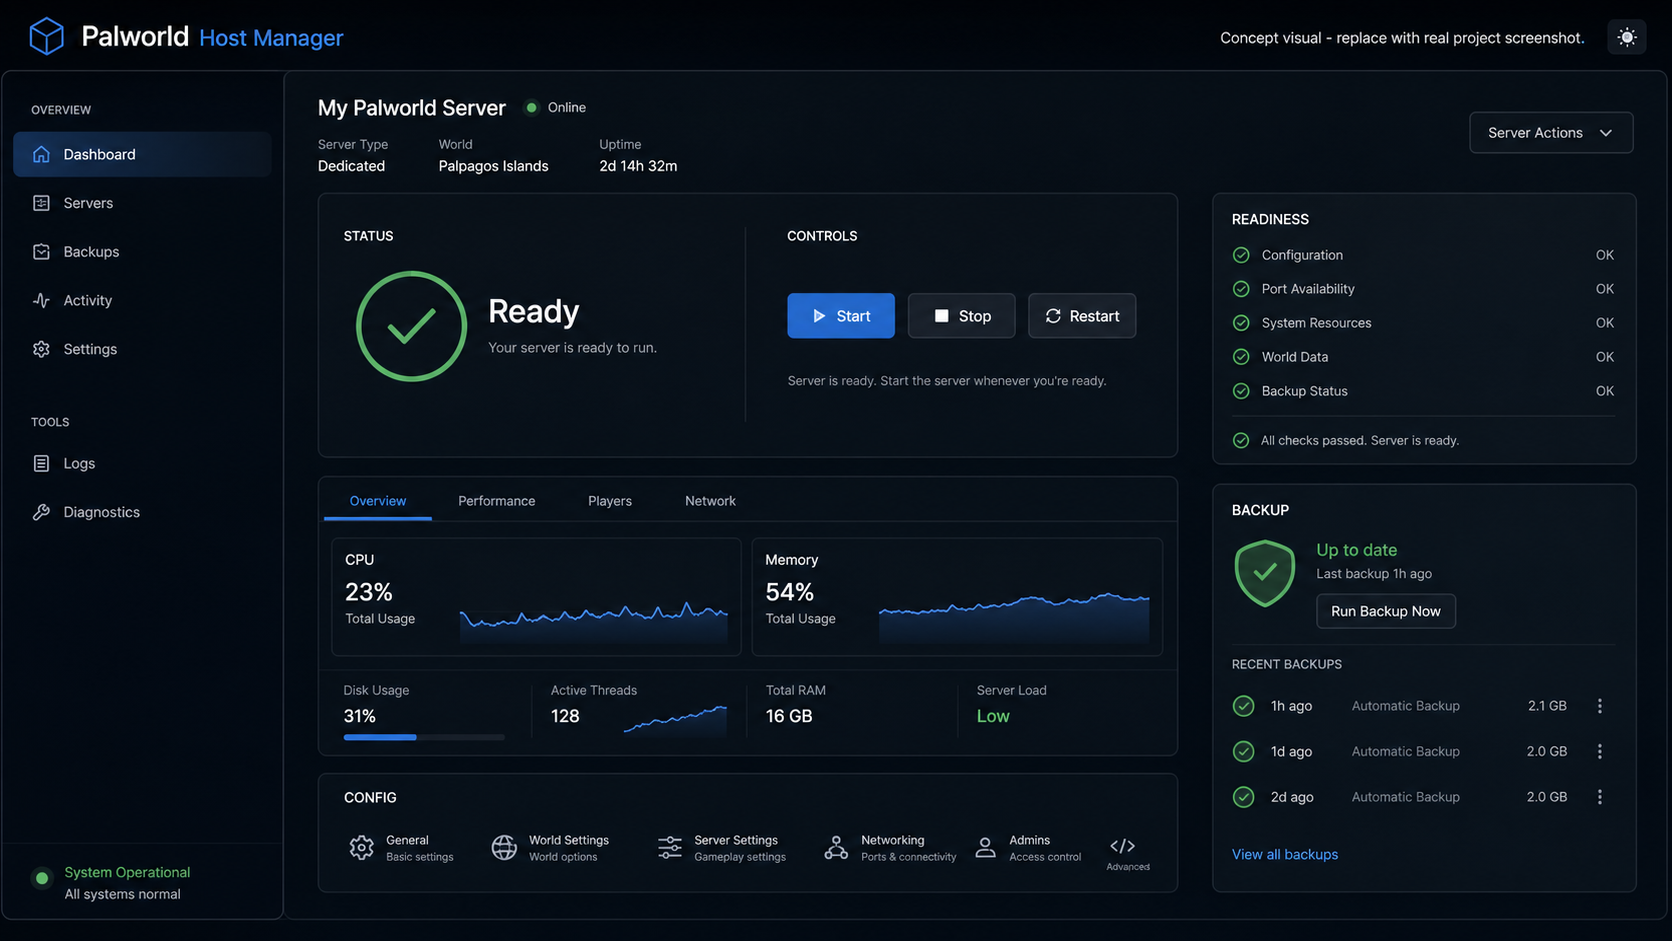Open General basic settings config
1672x941 pixels.
tap(401, 848)
